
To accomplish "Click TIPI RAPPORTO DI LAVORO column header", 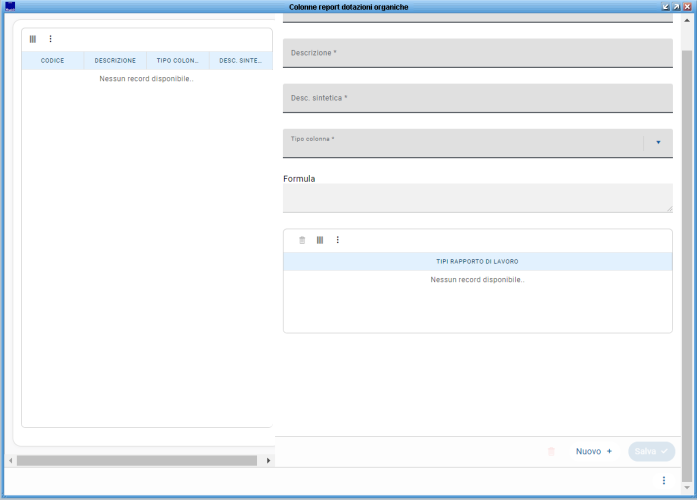I will pos(477,261).
